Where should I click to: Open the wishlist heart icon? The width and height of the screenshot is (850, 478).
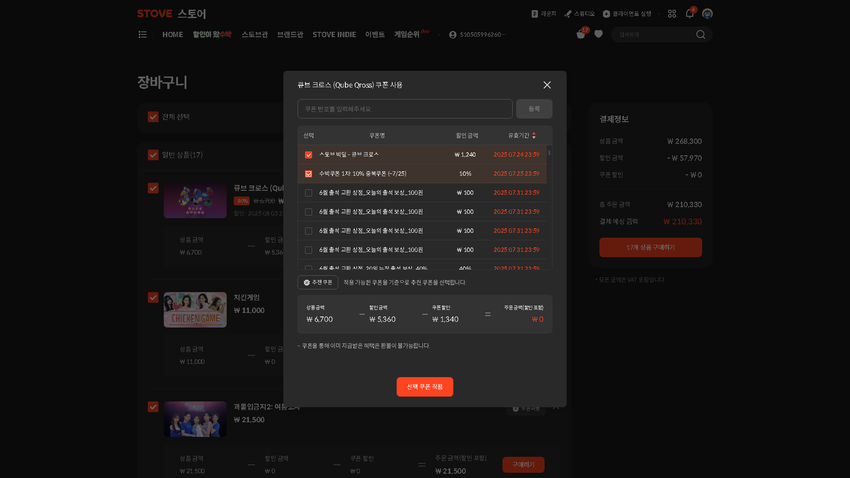point(598,34)
